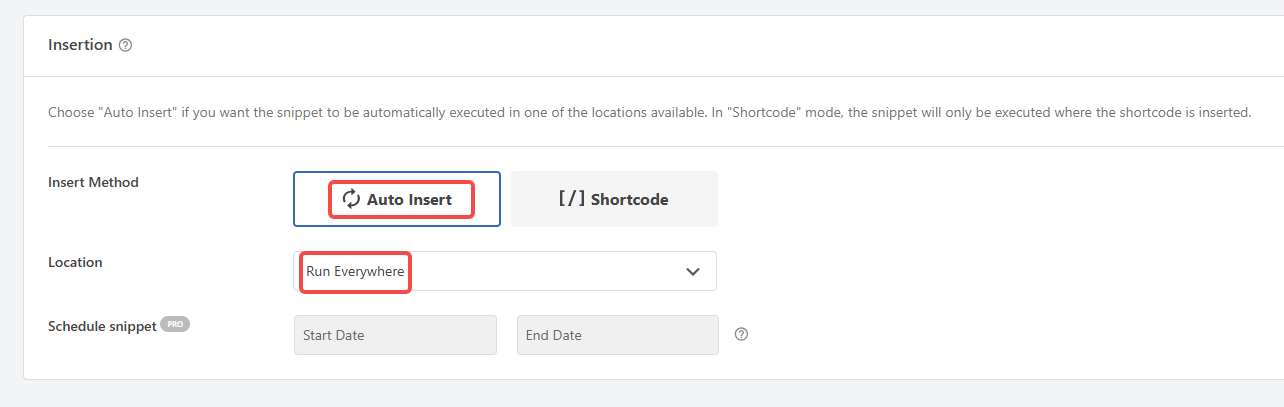Click the empty Insertion panel header area
The image size is (1284, 407).
(x=700, y=45)
